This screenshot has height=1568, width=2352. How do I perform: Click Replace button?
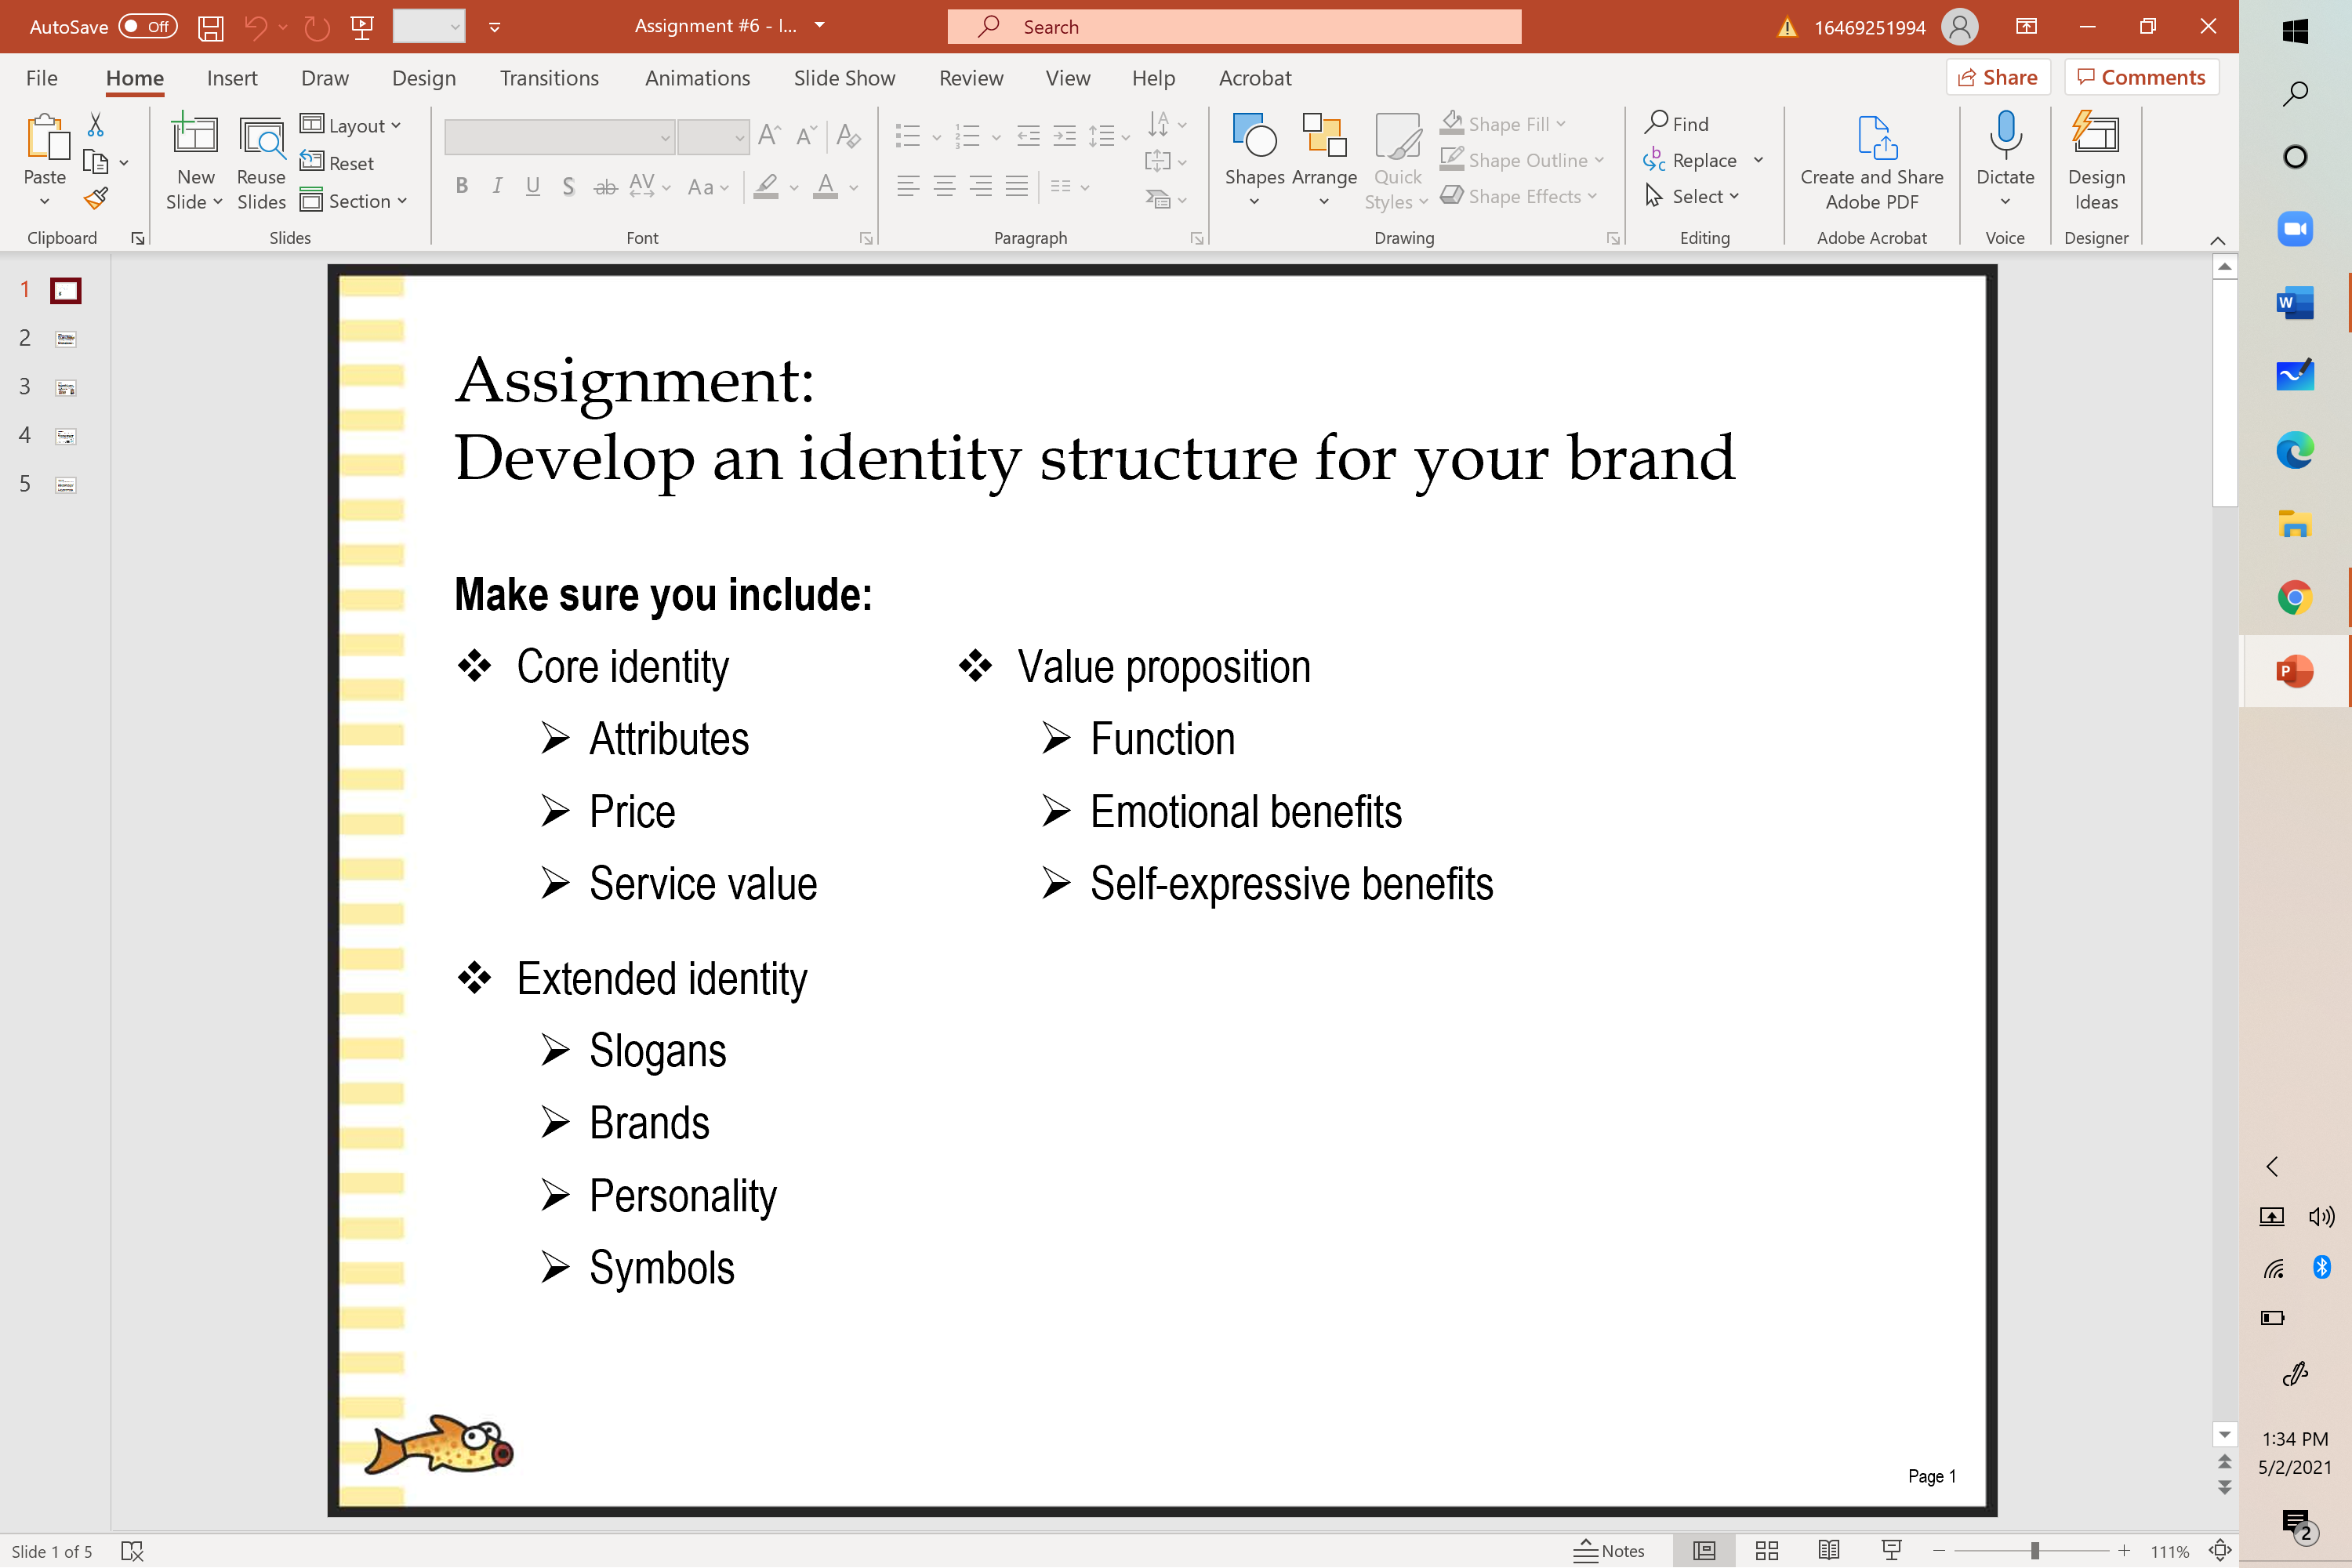(x=1691, y=160)
